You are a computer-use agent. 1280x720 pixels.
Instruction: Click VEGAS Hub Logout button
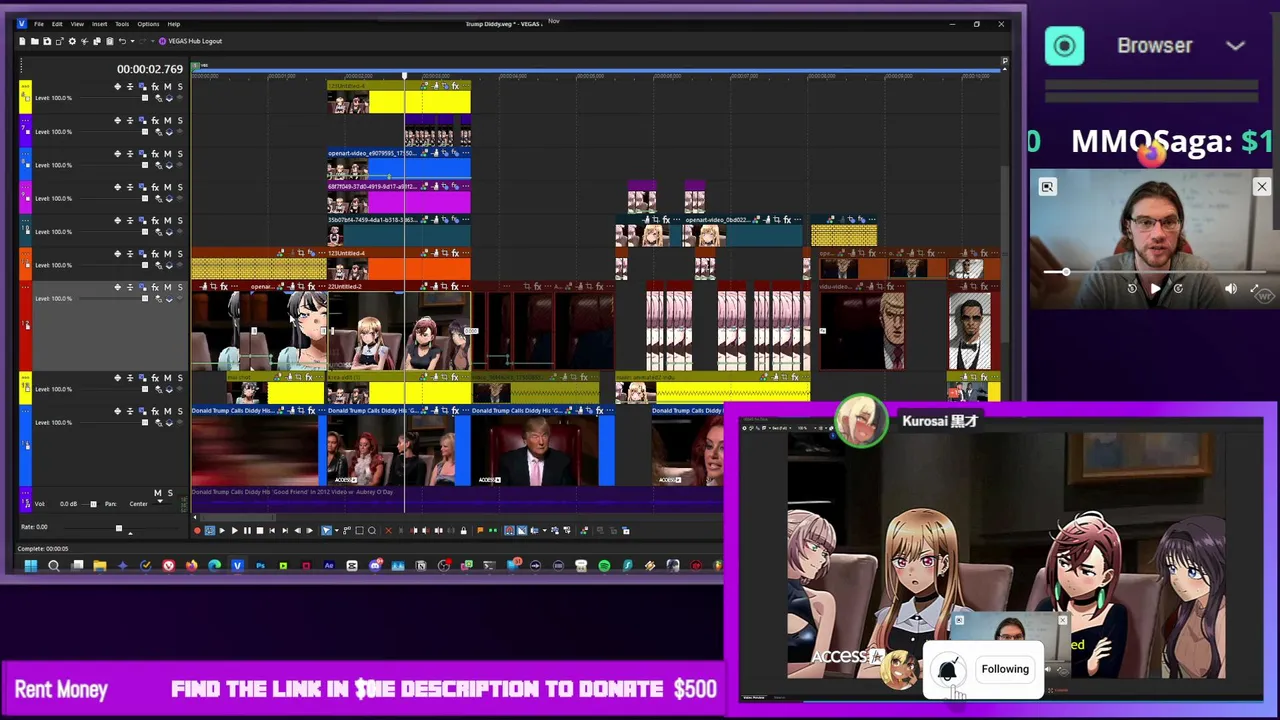[x=190, y=41]
